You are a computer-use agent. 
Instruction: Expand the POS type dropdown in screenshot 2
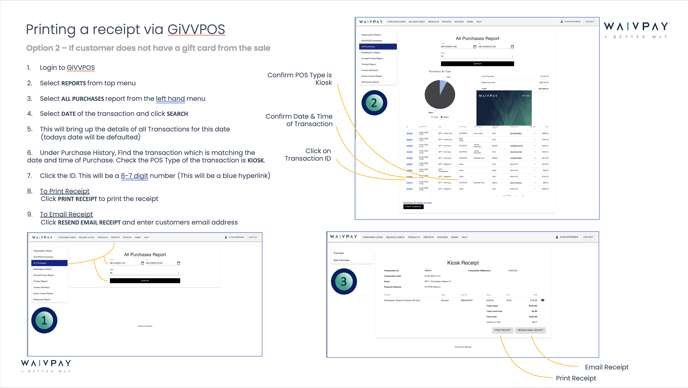(x=477, y=56)
